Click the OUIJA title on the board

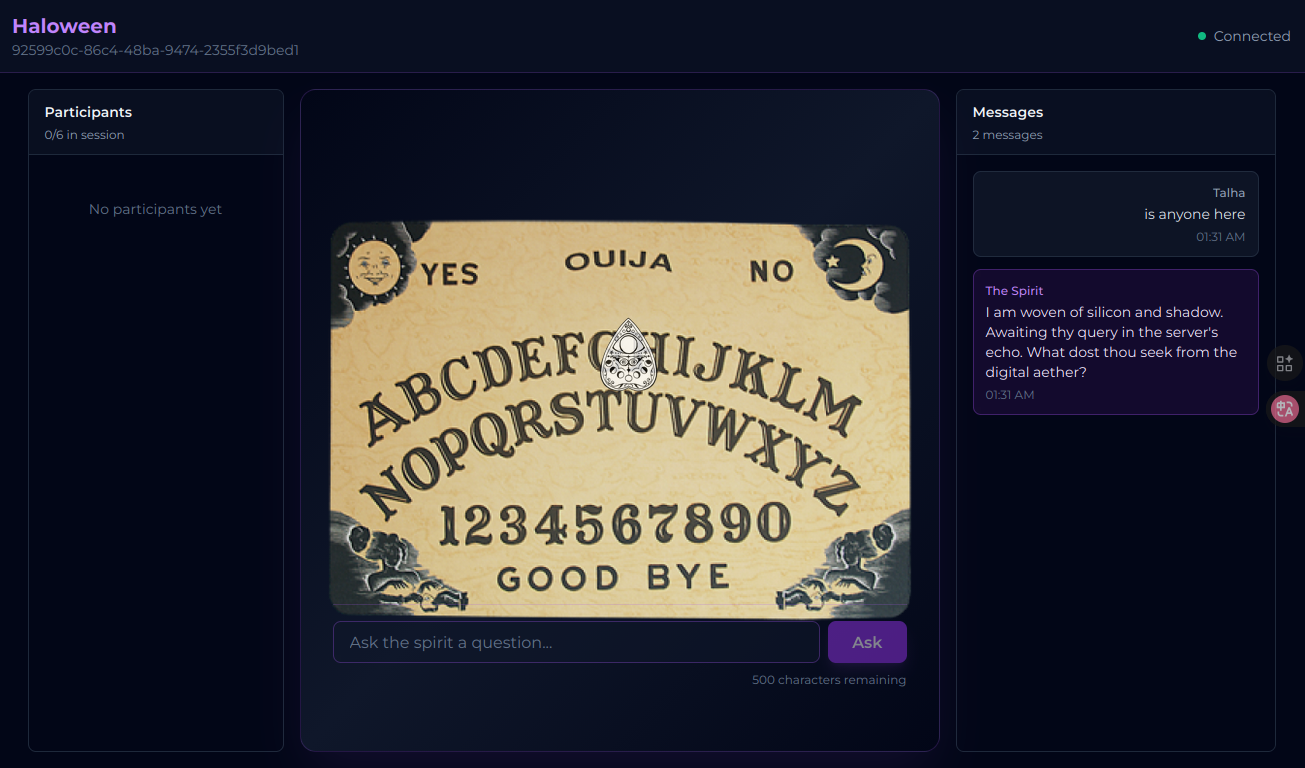(618, 261)
